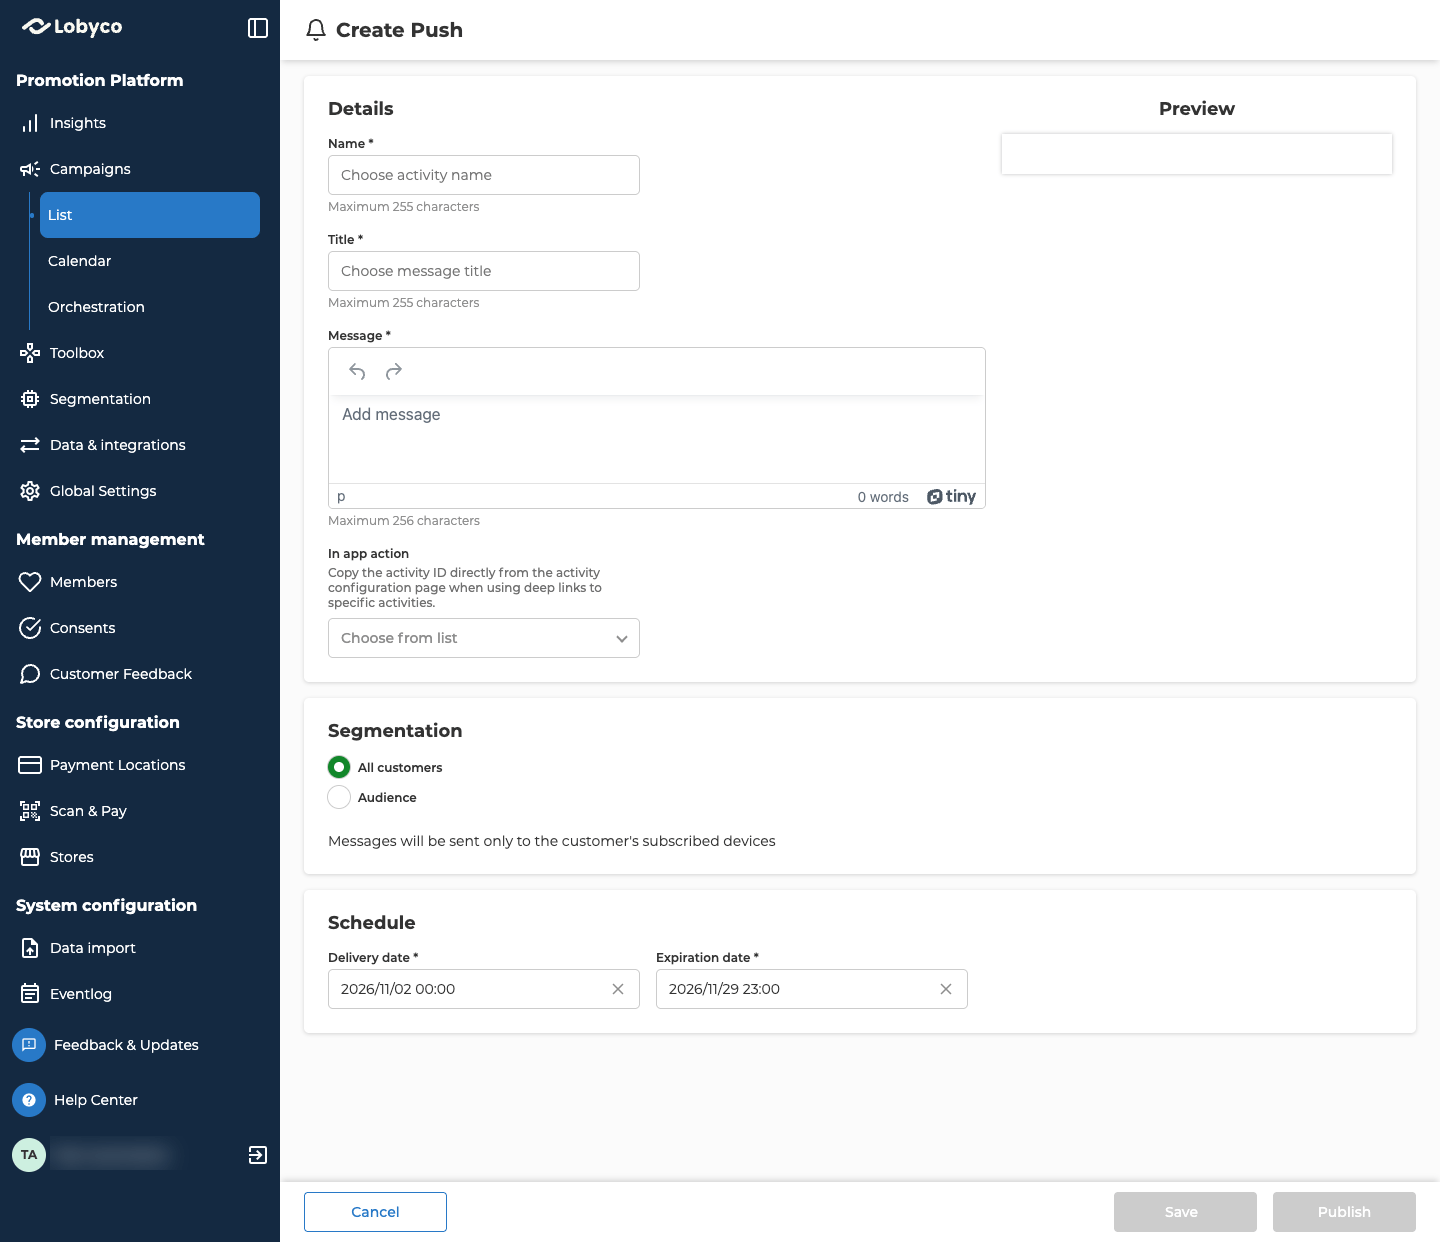Click the Cancel button

(375, 1212)
